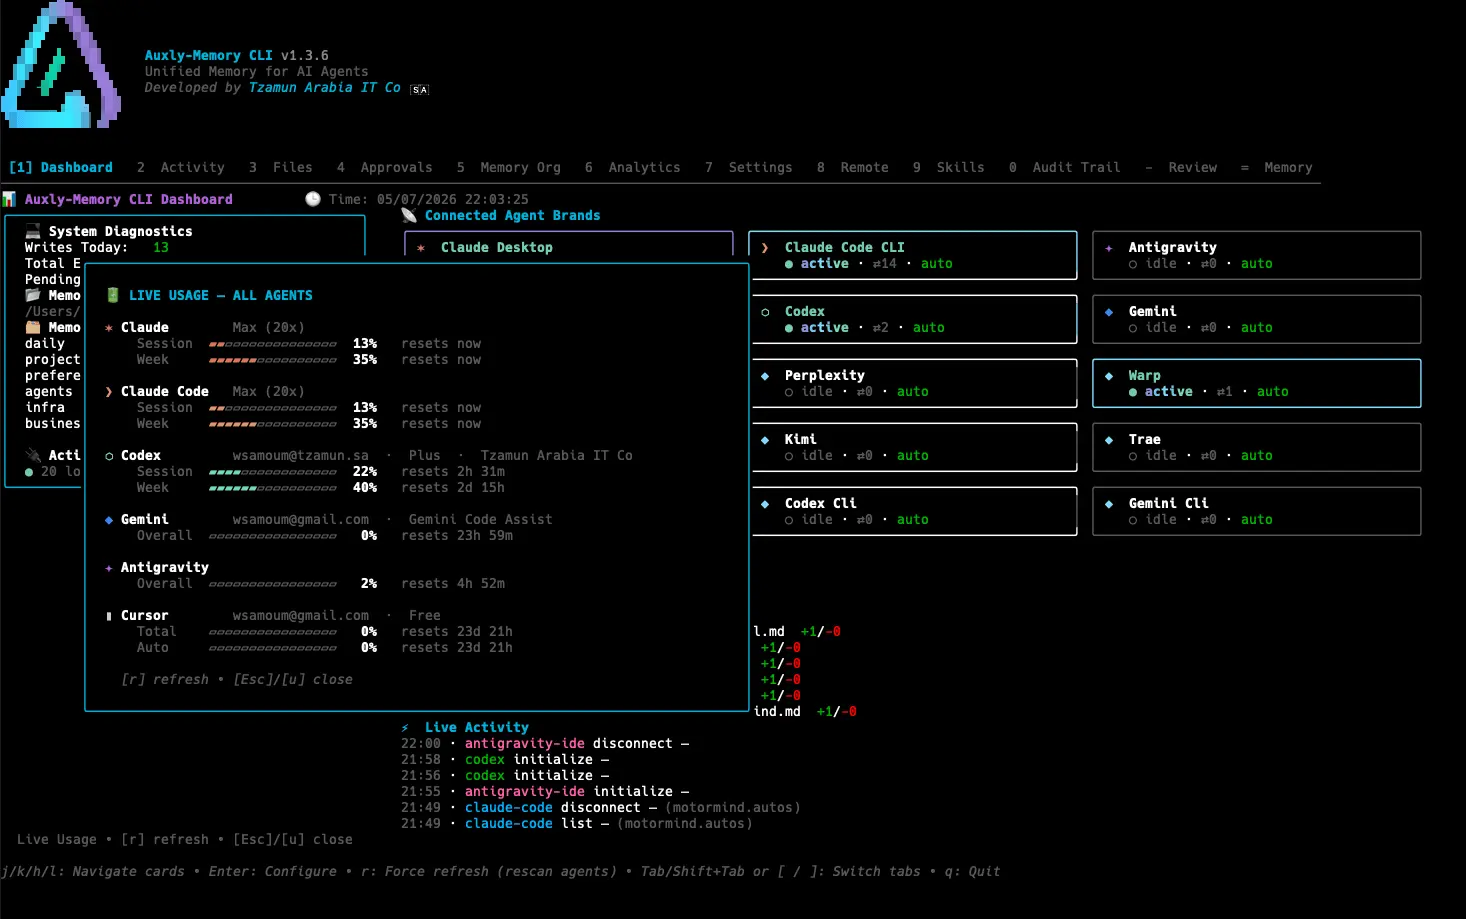
Task: Click the 22:00 antigravity-ide disconnect entry
Action: pos(545,744)
